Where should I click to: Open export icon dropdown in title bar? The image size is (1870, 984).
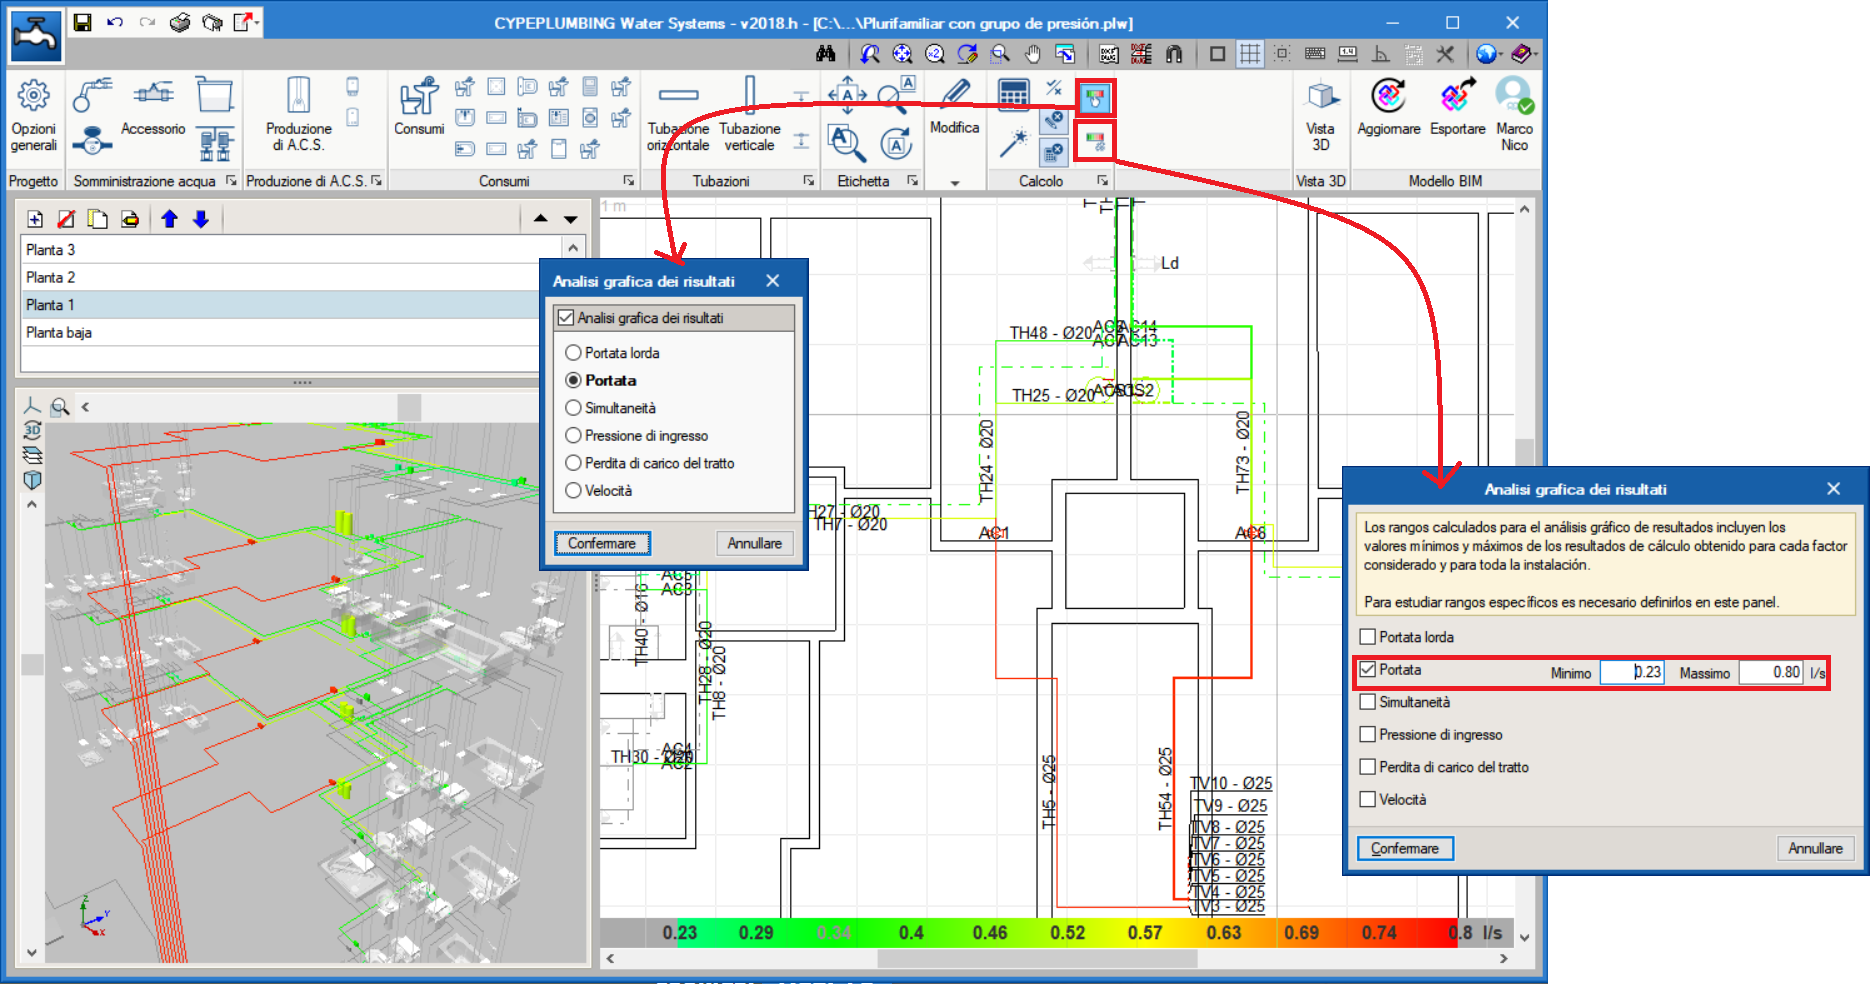256,22
